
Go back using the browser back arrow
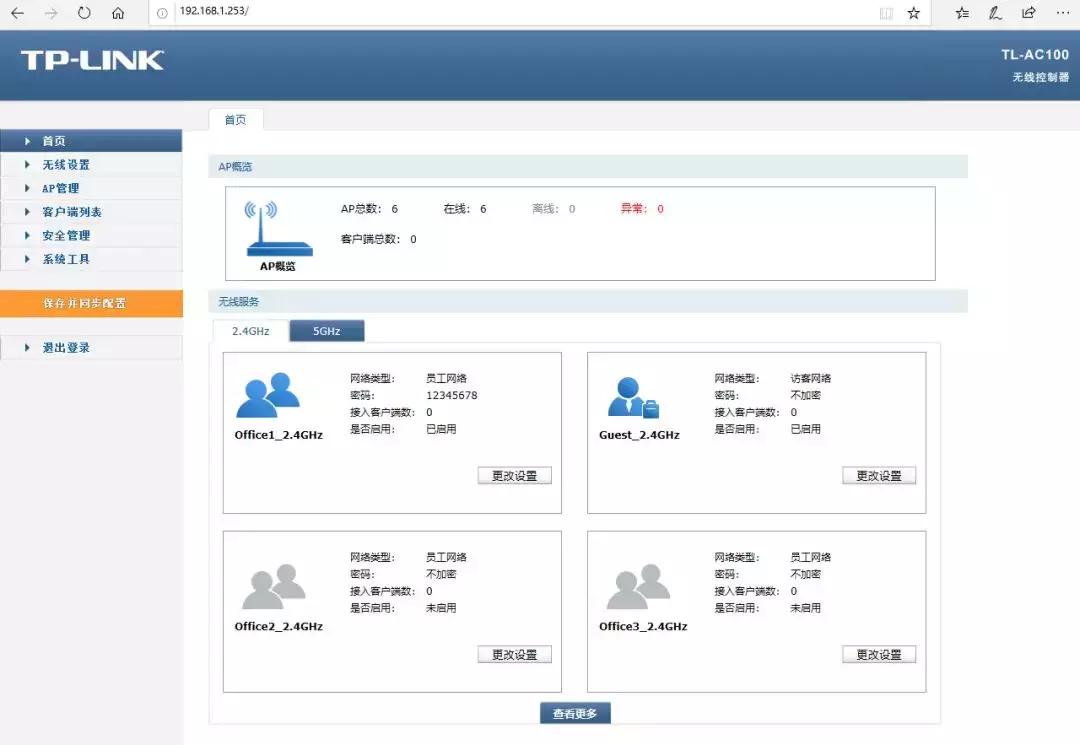coord(17,13)
